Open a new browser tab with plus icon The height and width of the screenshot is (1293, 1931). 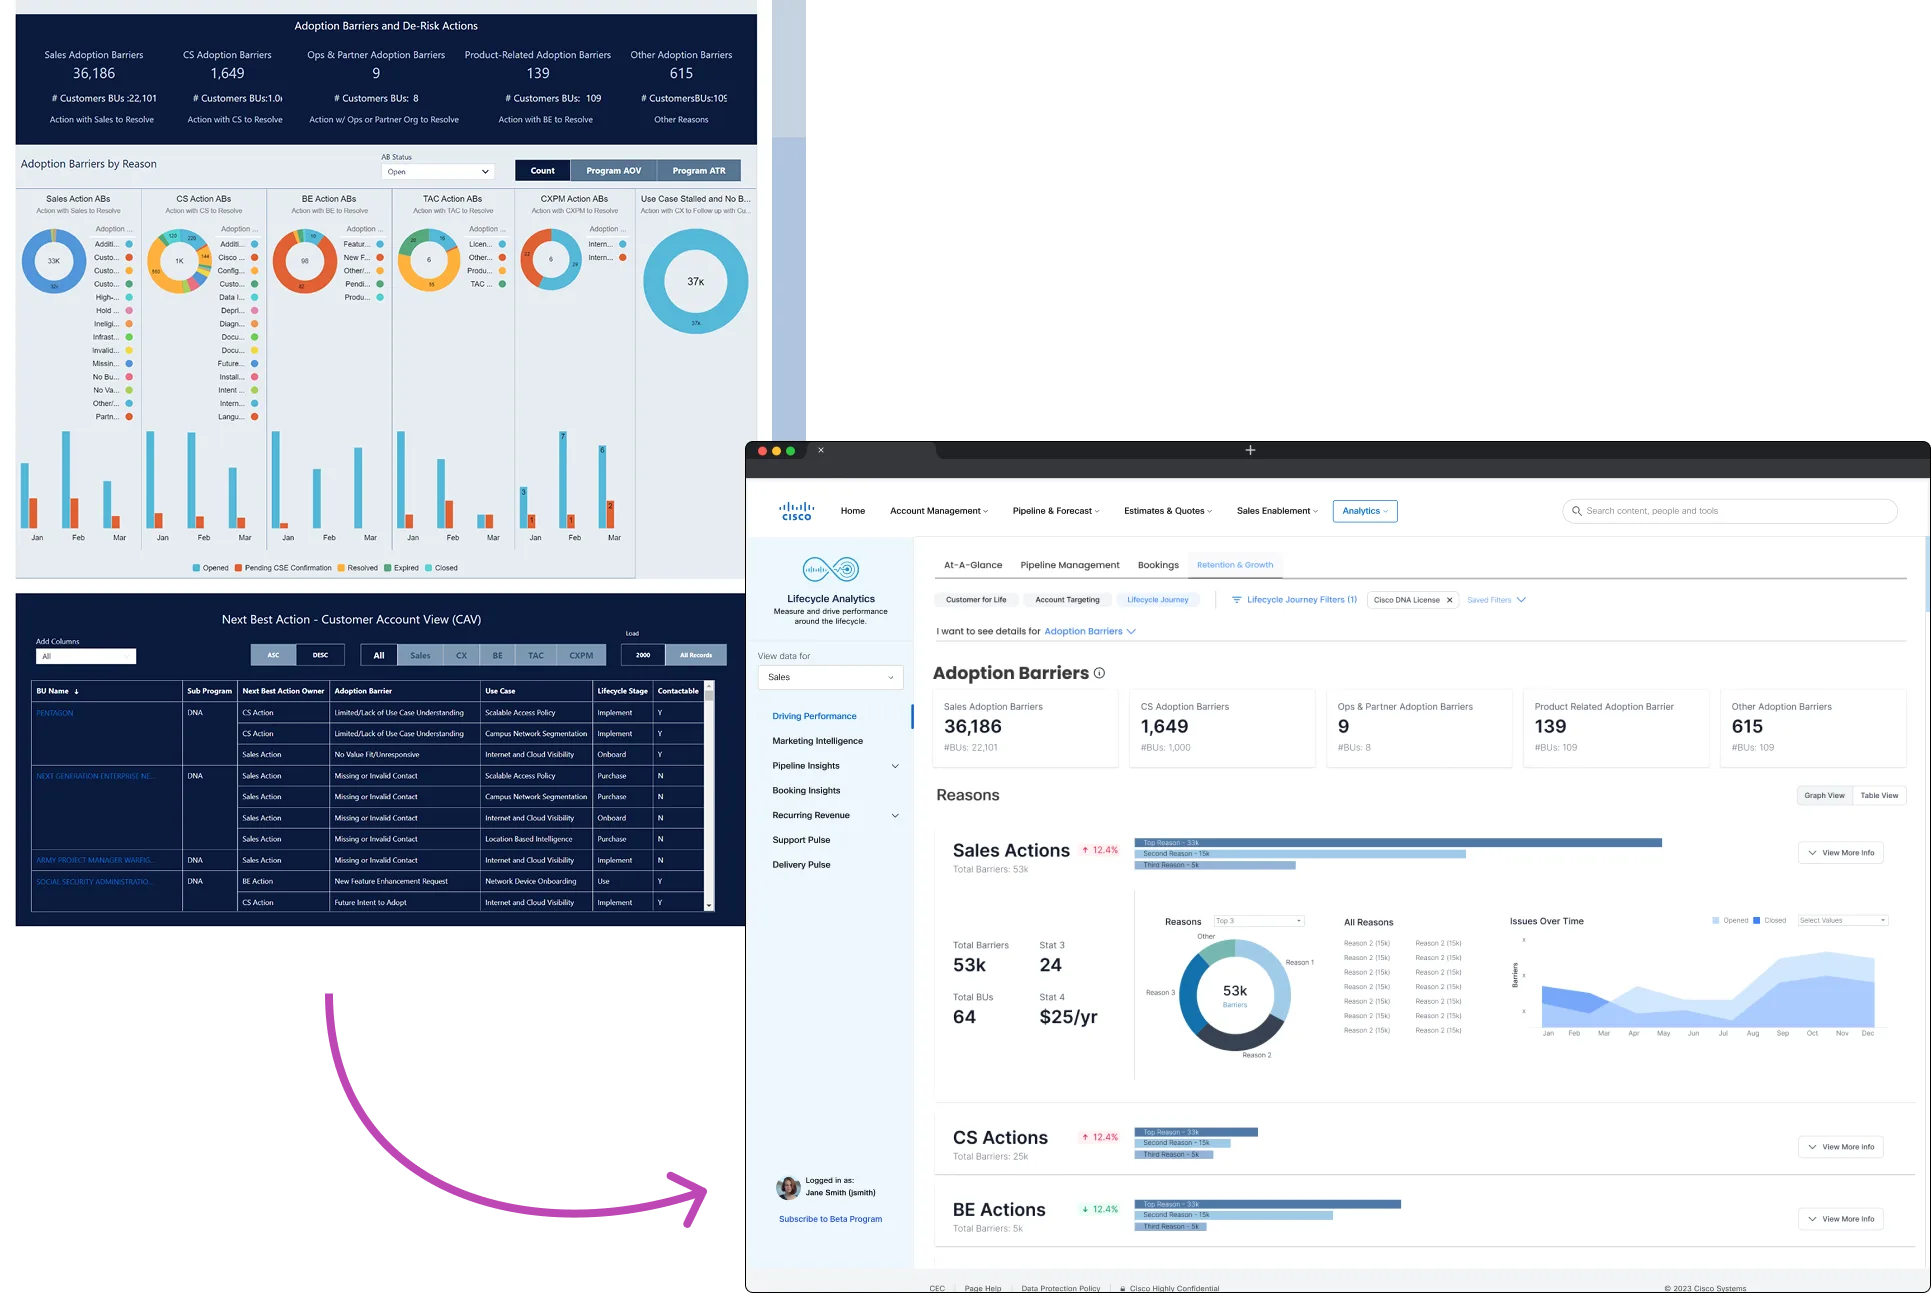1250,450
